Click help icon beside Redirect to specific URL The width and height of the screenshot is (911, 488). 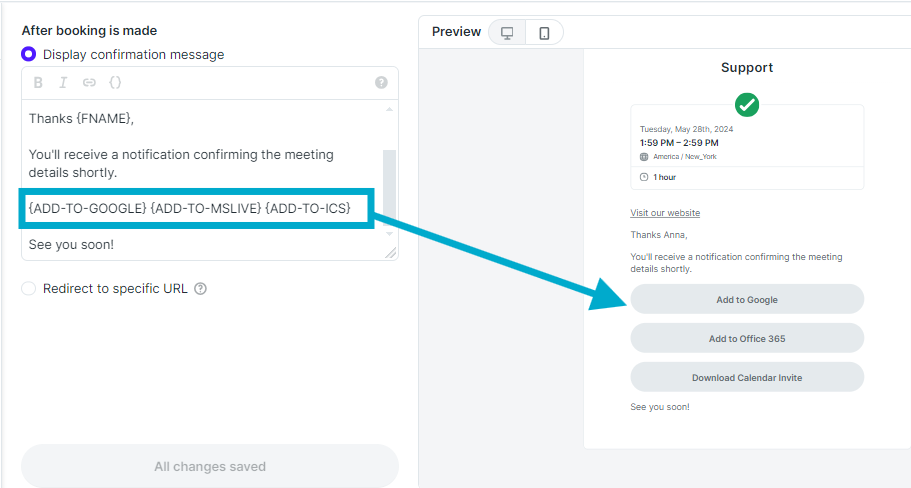point(200,289)
